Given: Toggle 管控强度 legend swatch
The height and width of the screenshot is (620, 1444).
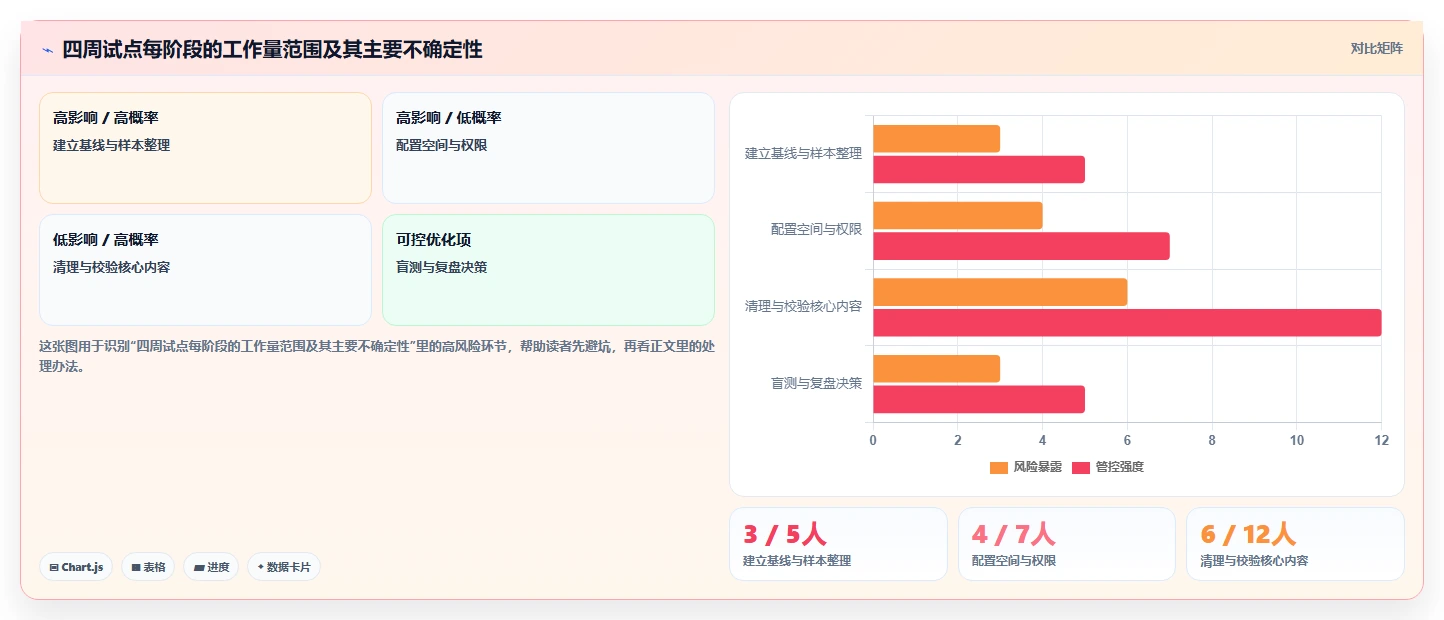Looking at the screenshot, I should coord(1081,467).
